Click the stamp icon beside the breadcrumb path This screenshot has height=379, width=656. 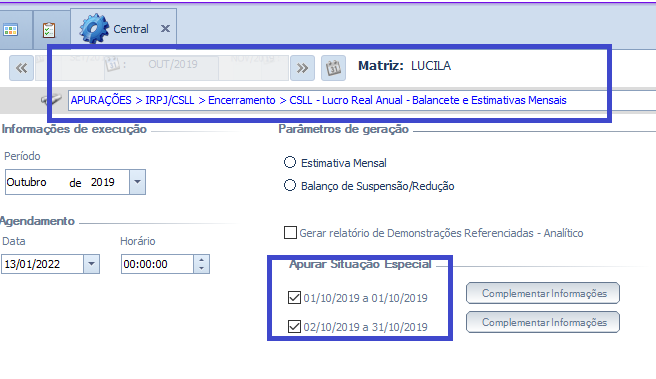51,100
